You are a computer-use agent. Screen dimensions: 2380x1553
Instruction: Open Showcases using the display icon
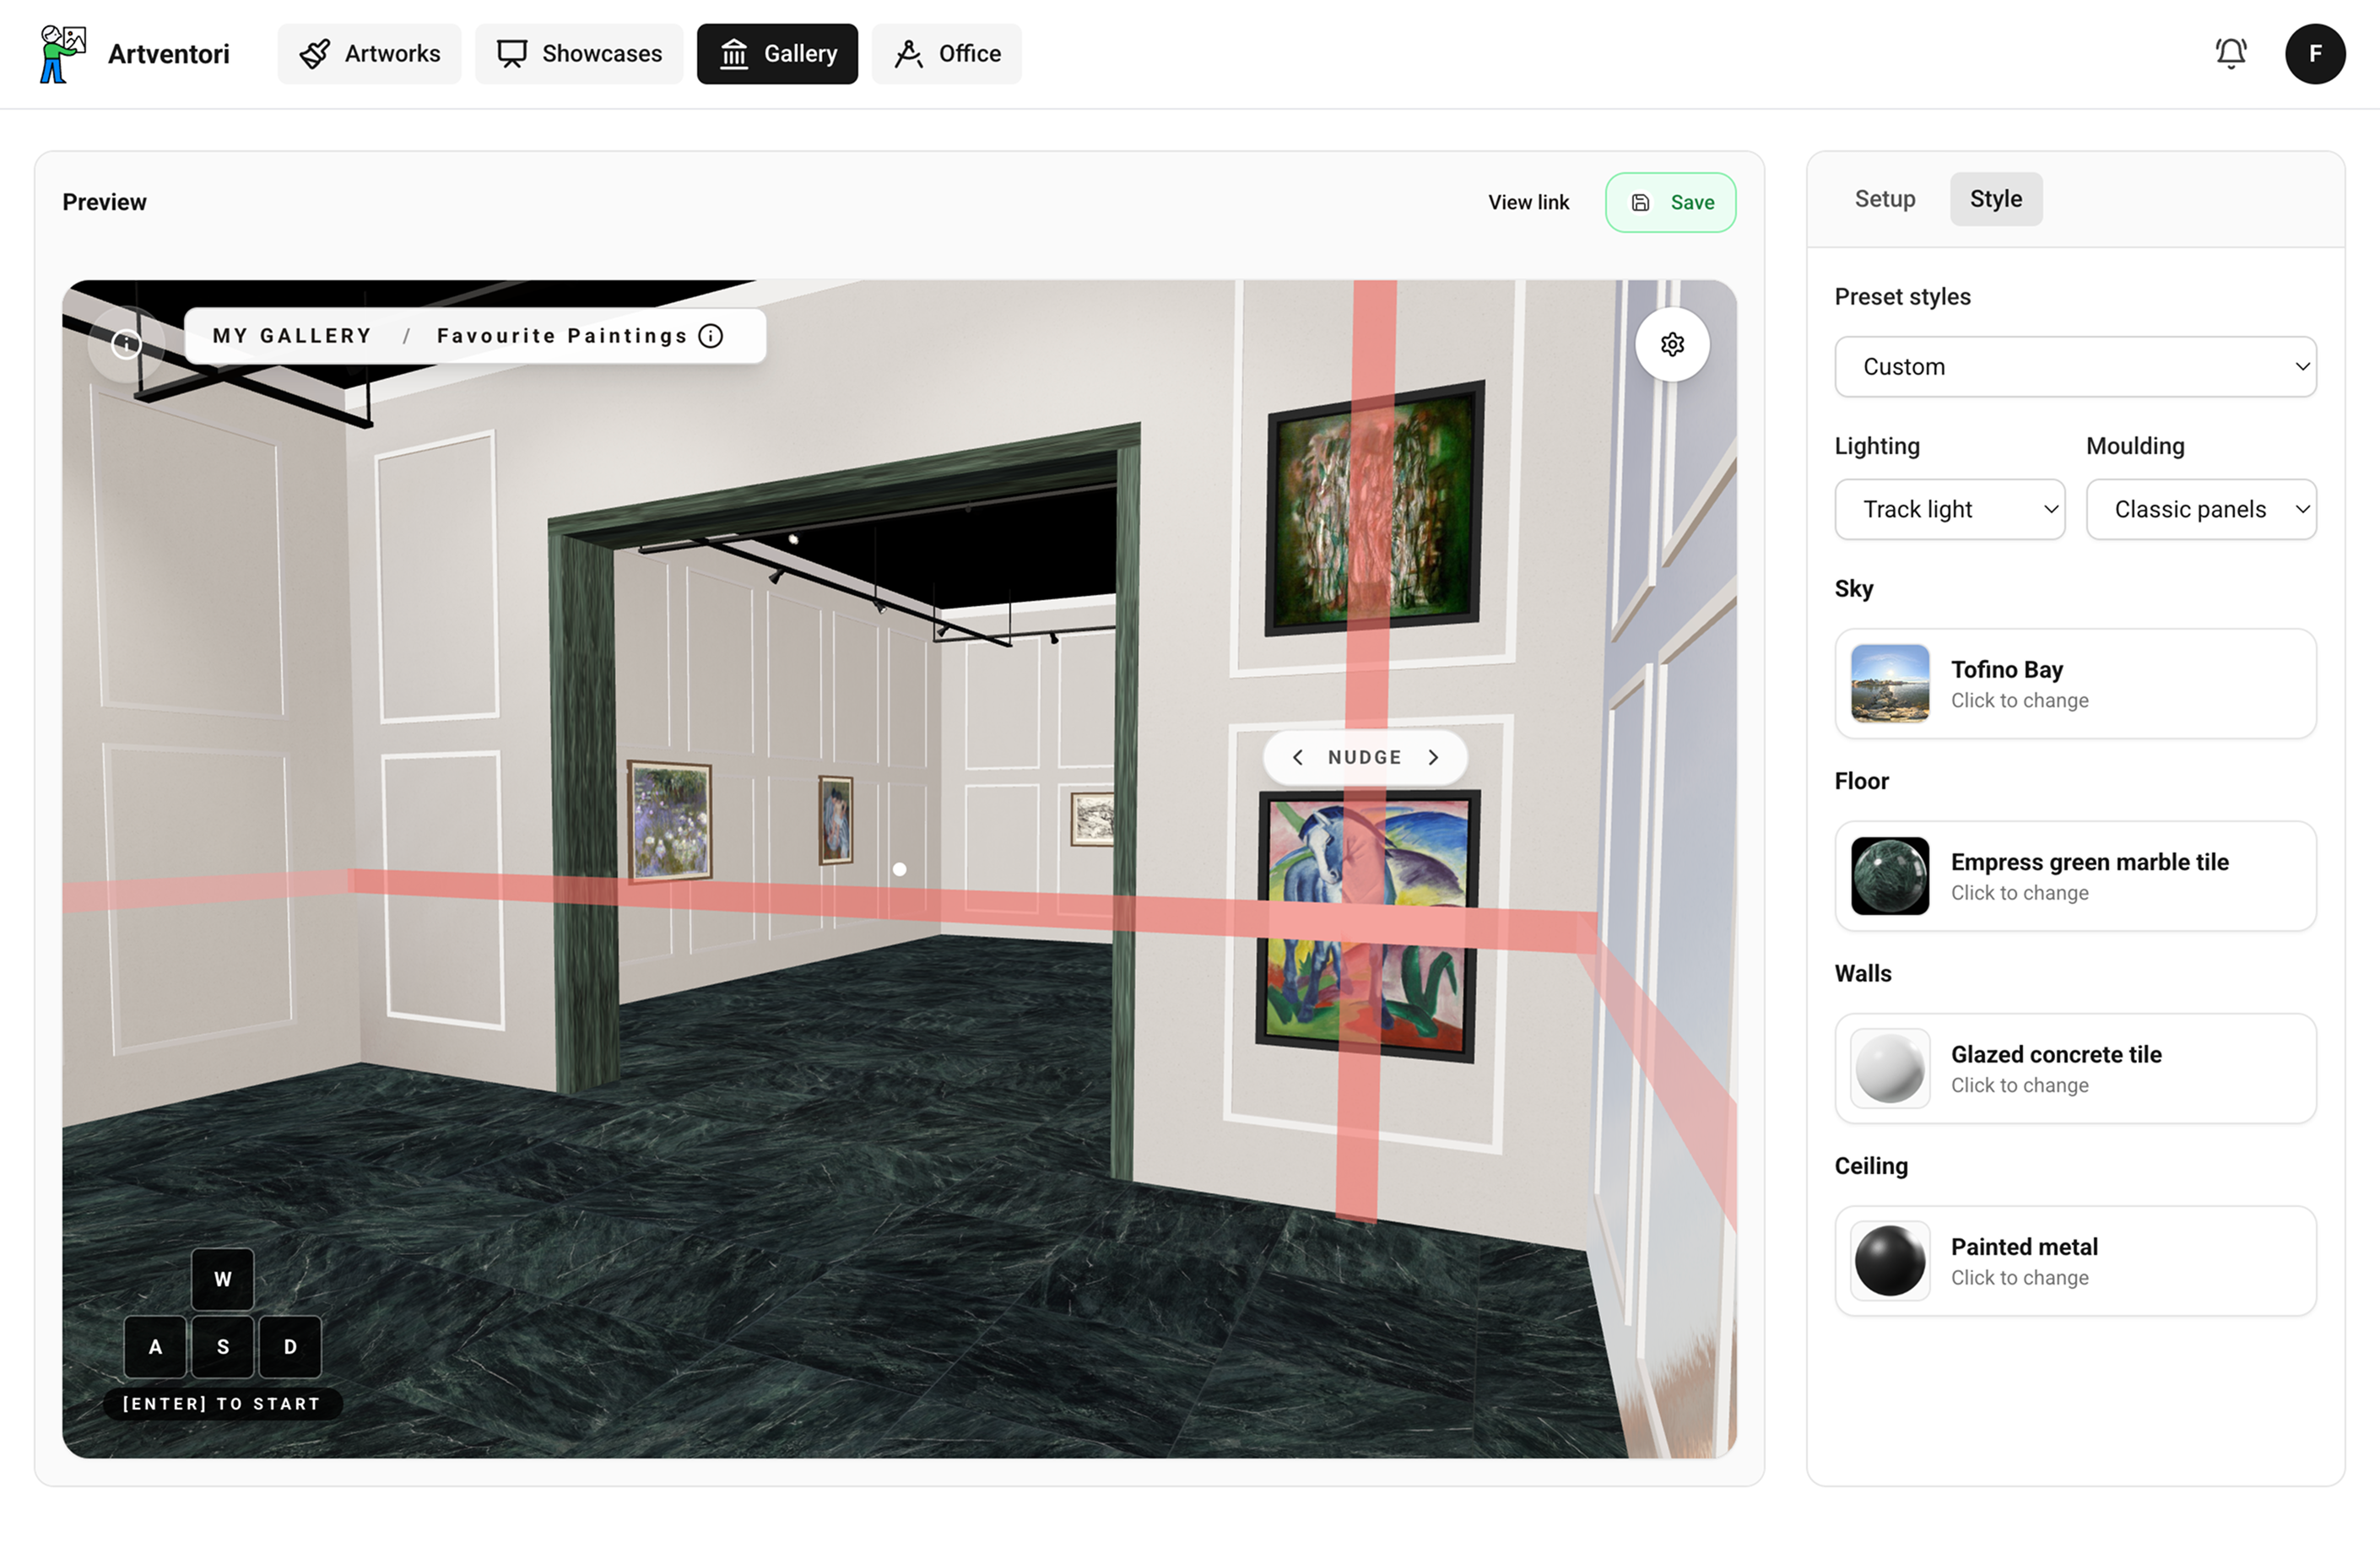511,53
